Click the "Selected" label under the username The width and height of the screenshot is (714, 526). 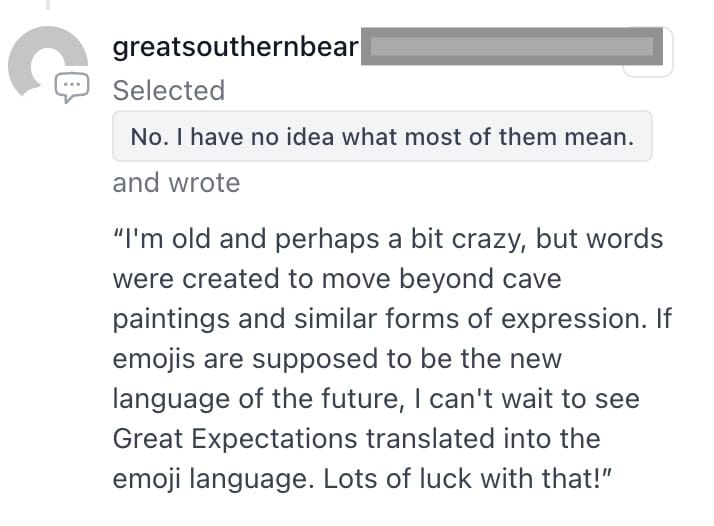(x=169, y=90)
